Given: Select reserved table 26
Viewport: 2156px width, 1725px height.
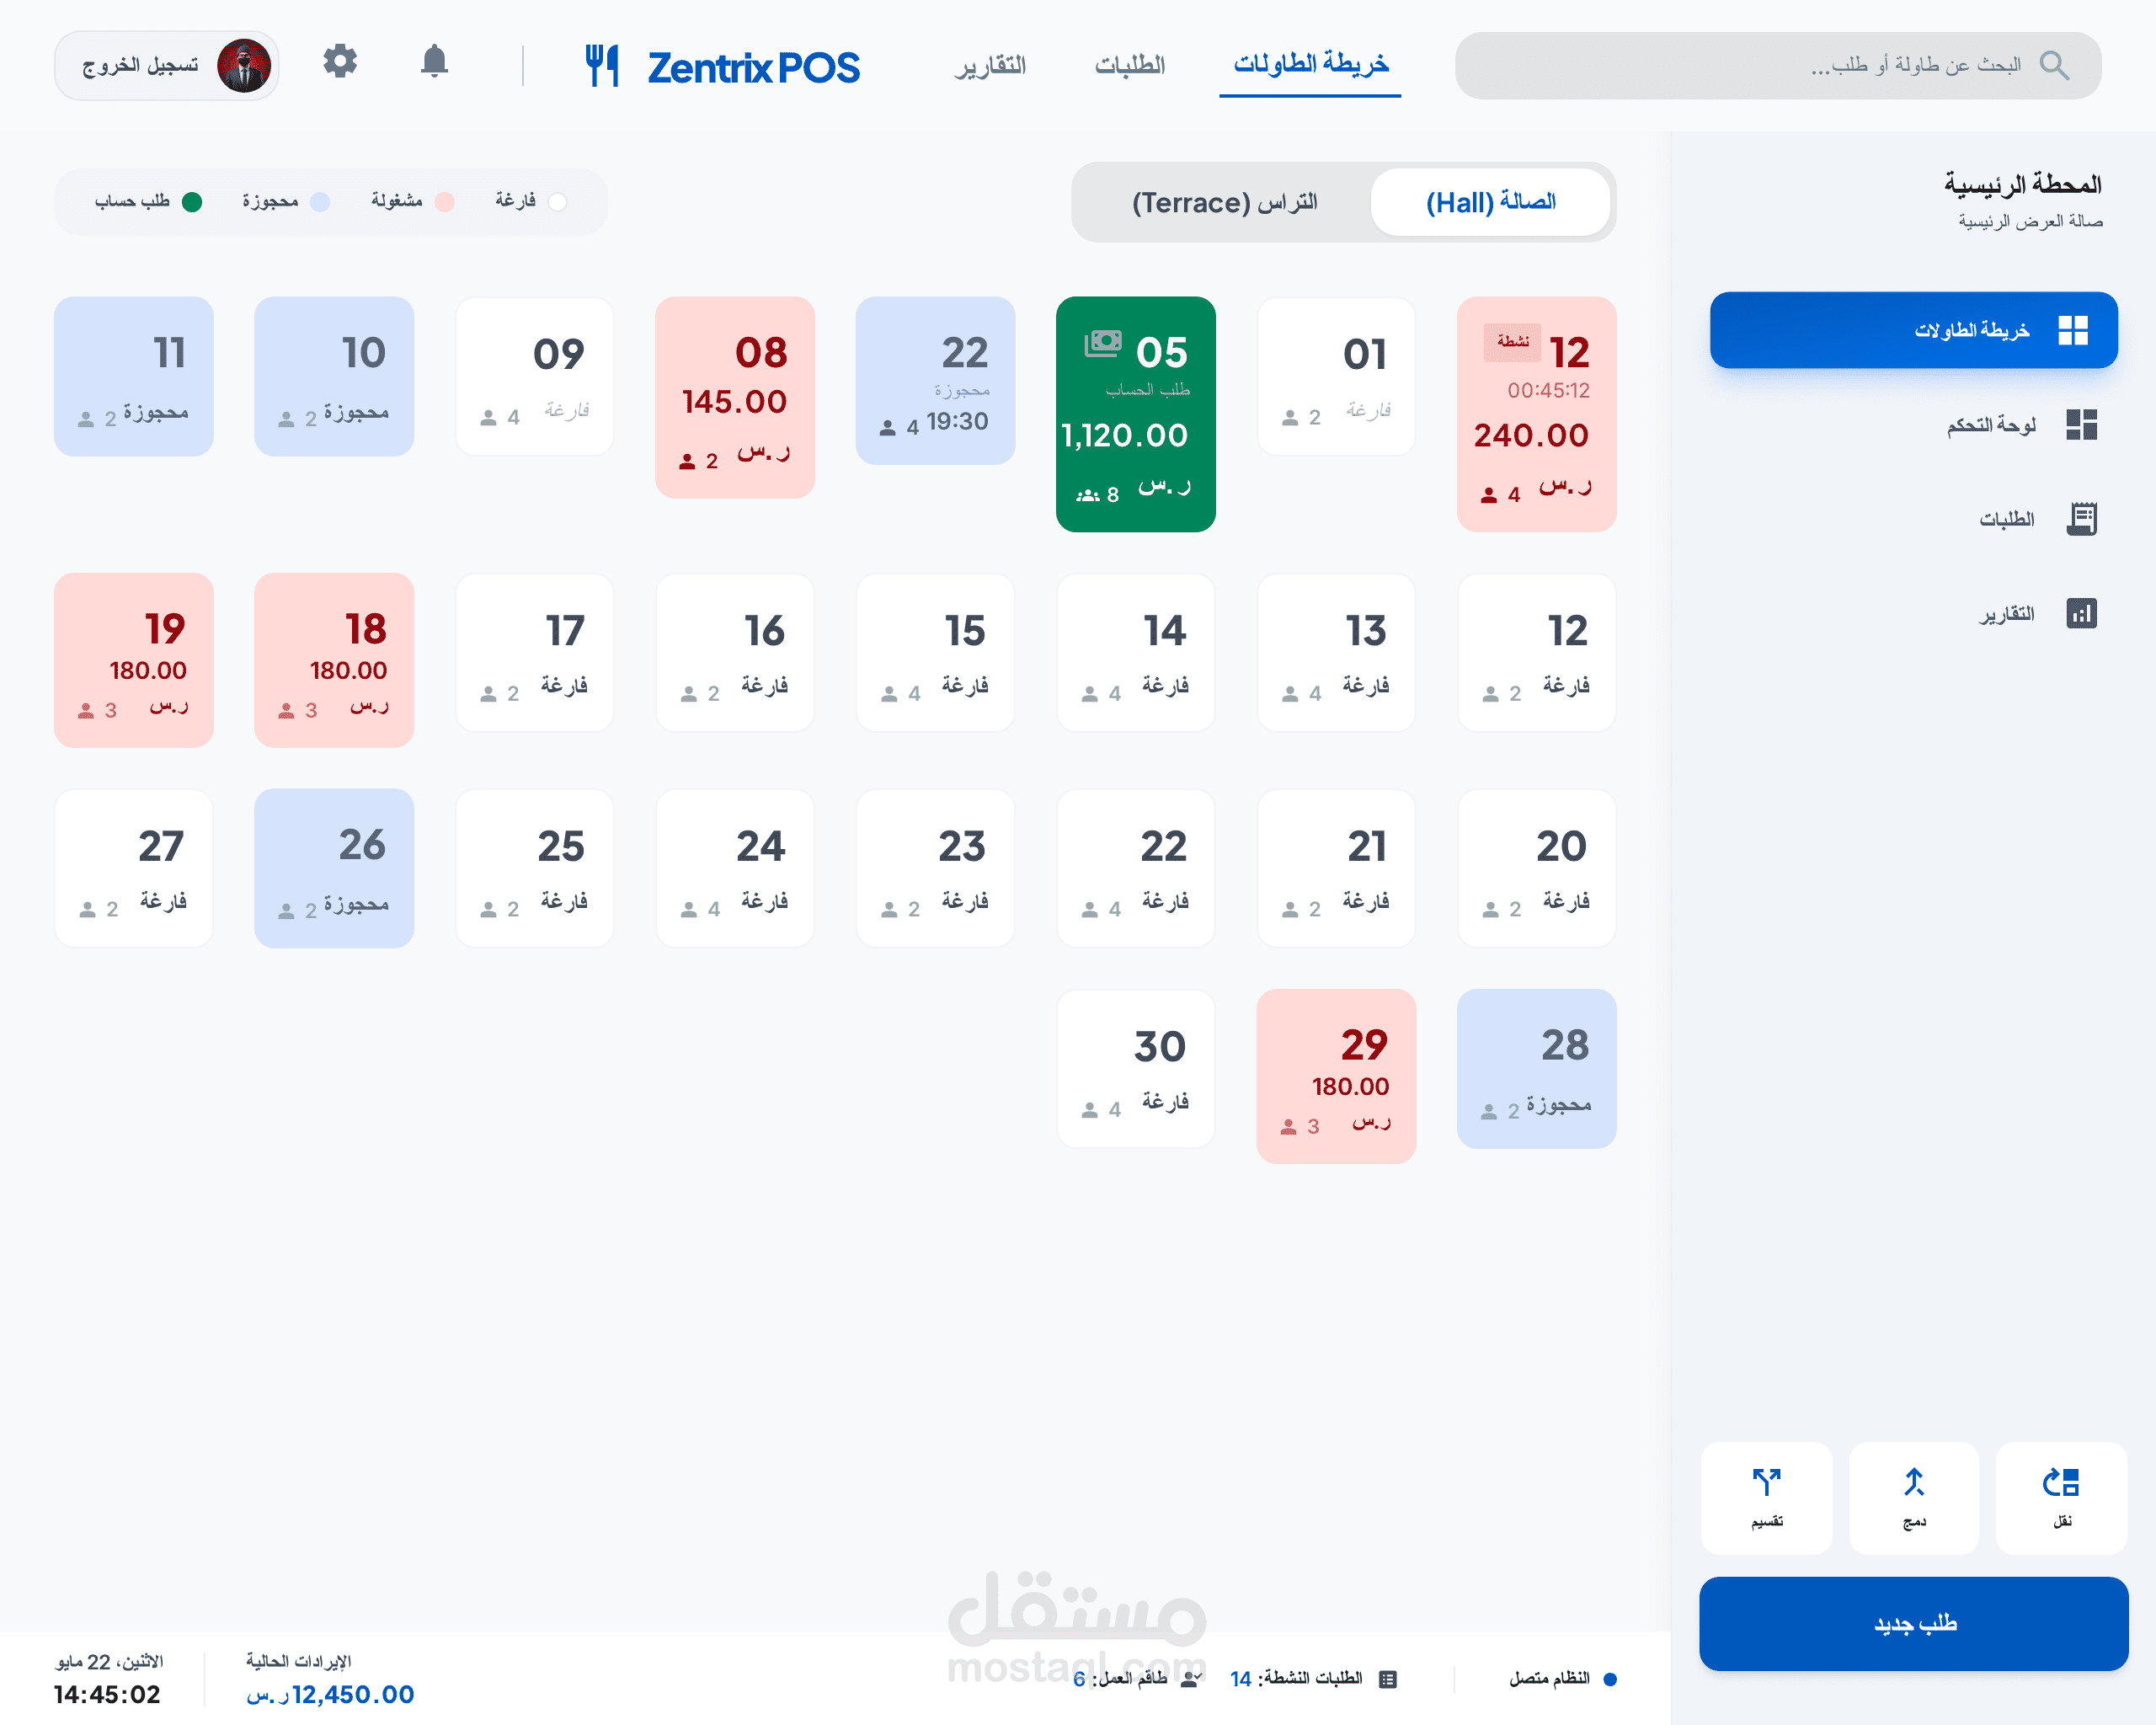Looking at the screenshot, I should pyautogui.click(x=334, y=868).
